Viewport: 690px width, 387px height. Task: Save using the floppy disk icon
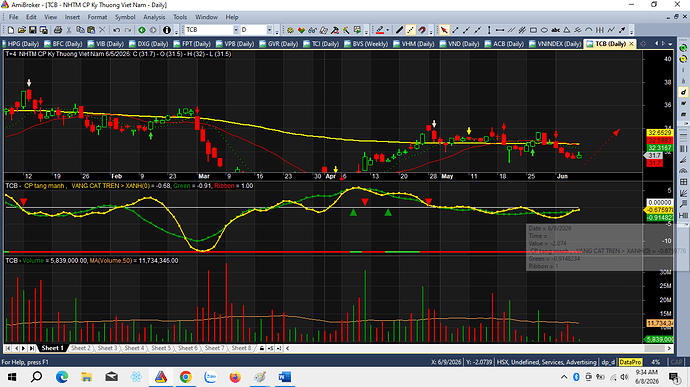click(x=33, y=30)
